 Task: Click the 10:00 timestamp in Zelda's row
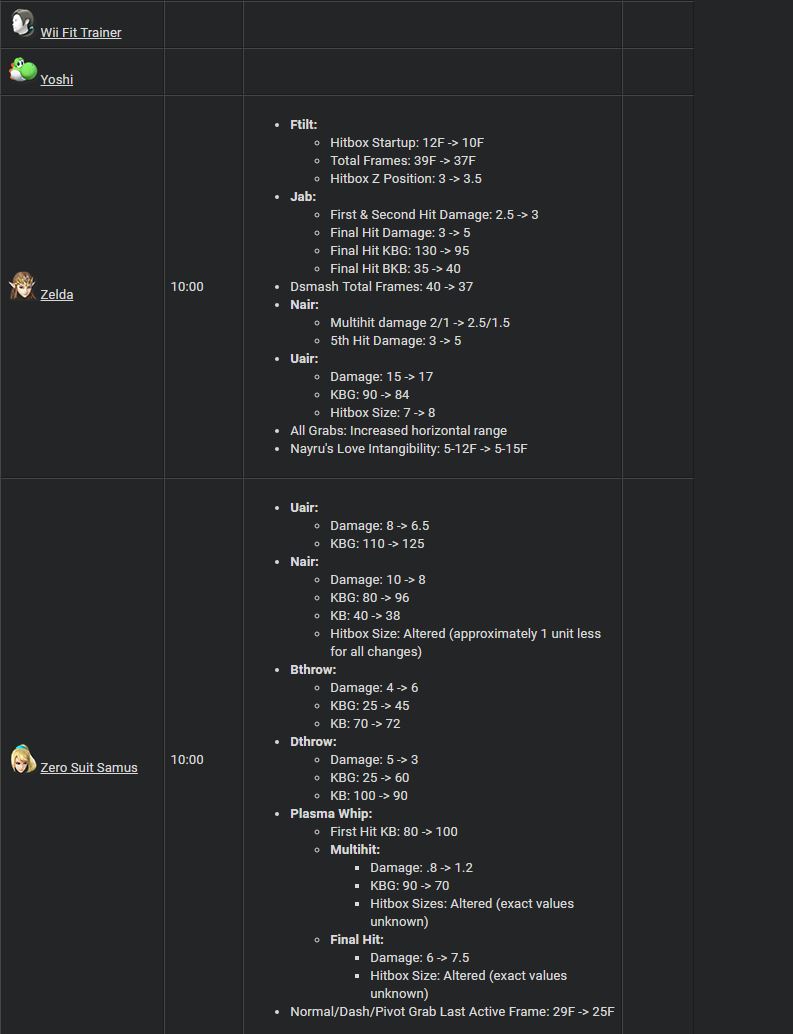[x=187, y=286]
